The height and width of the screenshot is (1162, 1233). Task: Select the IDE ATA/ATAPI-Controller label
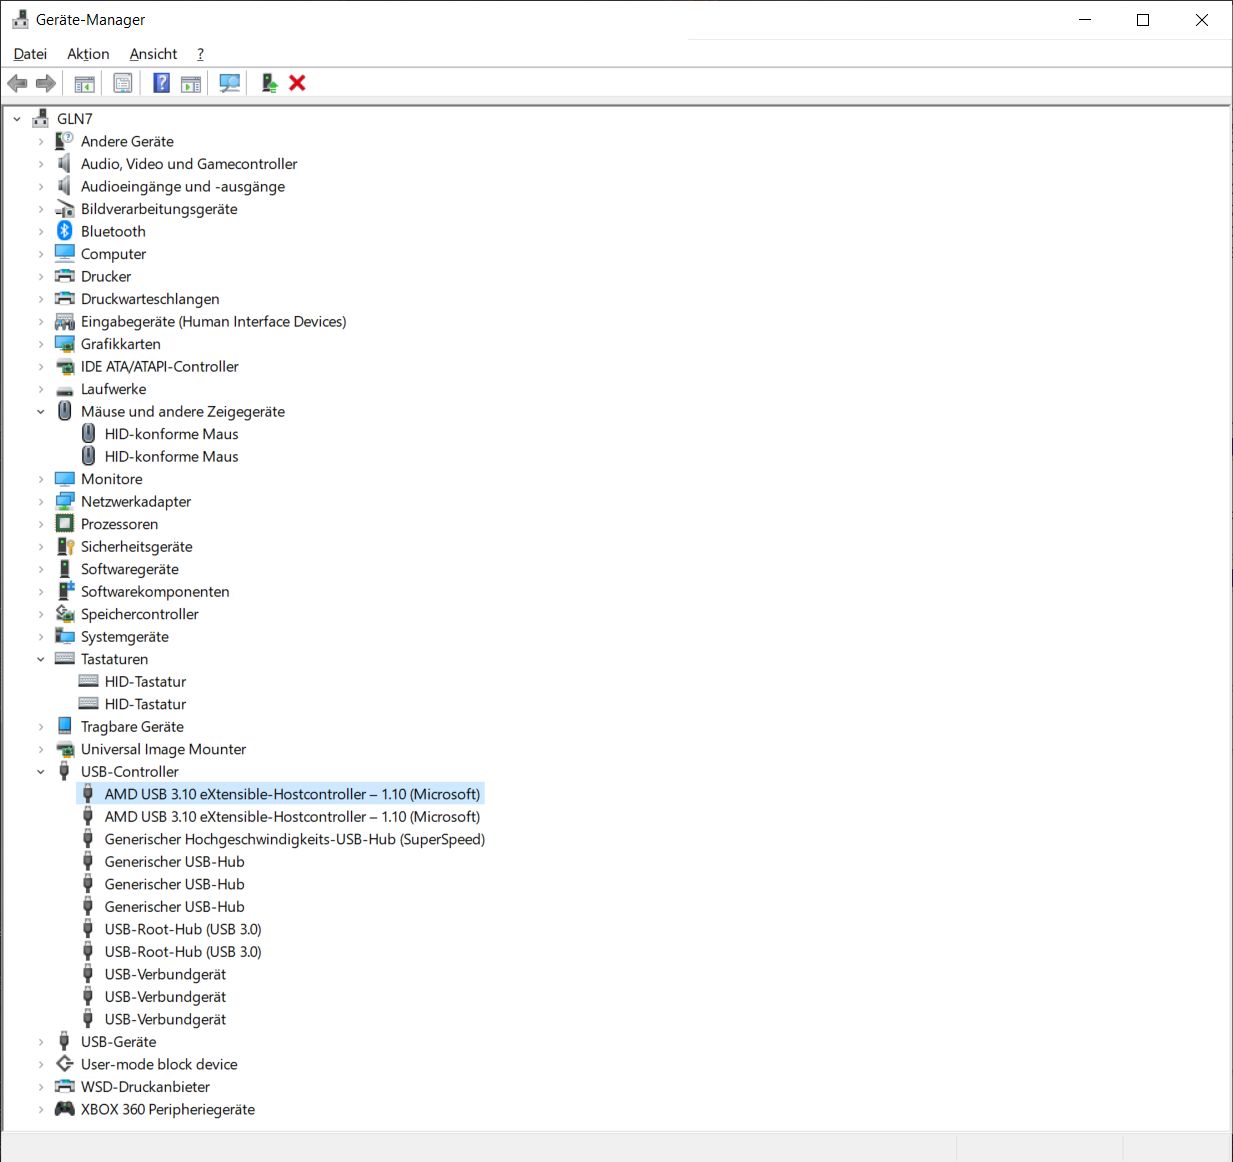[160, 367]
